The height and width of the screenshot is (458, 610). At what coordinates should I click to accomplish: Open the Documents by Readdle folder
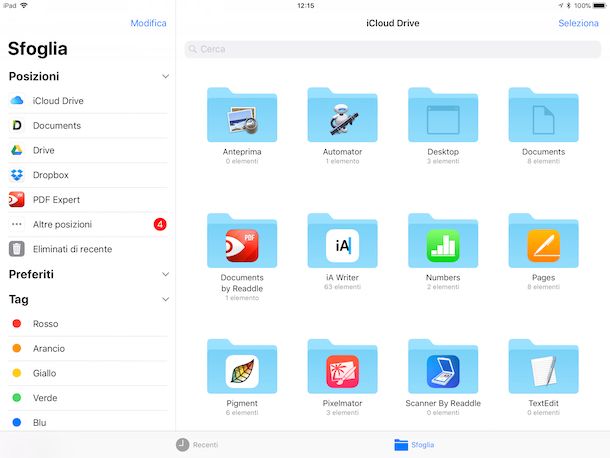pos(242,240)
